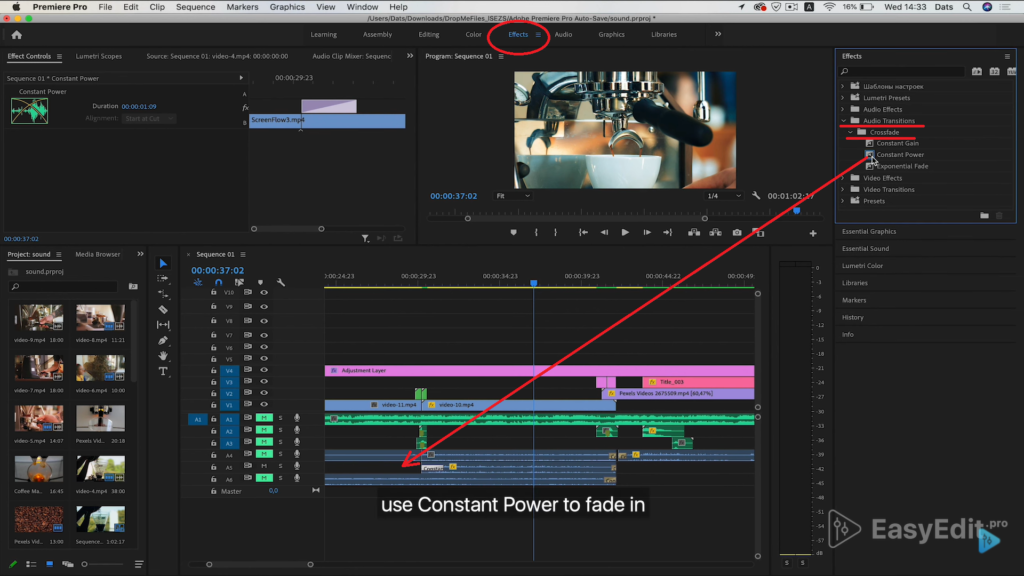Expand the Lumetri Presets folder

pyautogui.click(x=842, y=98)
